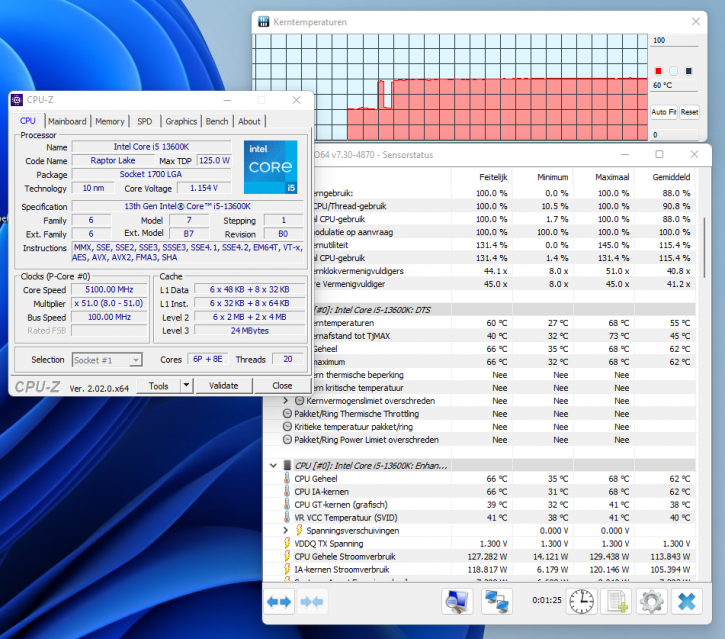This screenshot has width=725, height=639.
Task: Open the HWiNFO summary magnifier-monitor icon
Action: pos(457,601)
